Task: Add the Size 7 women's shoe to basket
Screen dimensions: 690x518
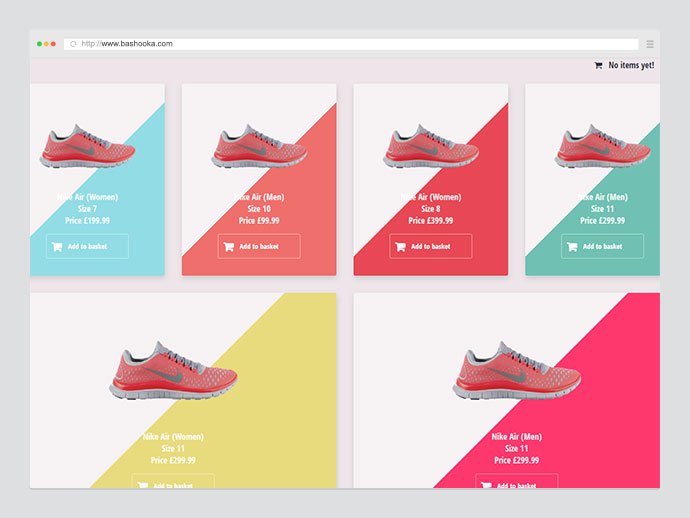Action: [88, 246]
